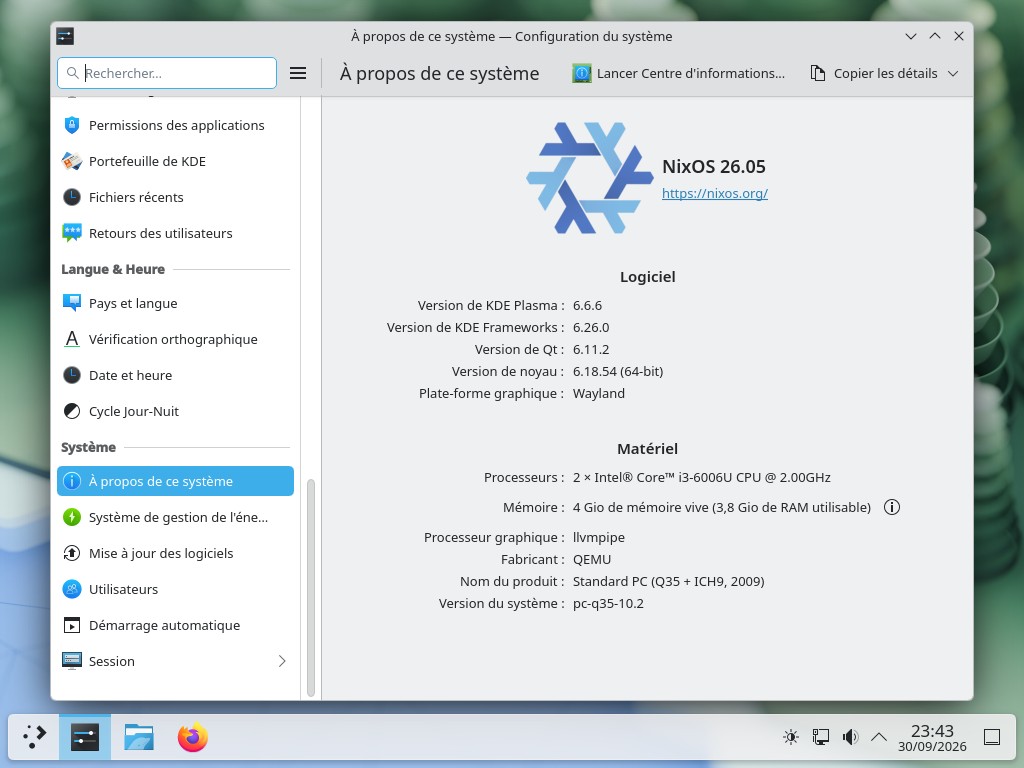
Task: Open Démarrage automatique settings
Action: coord(175,625)
